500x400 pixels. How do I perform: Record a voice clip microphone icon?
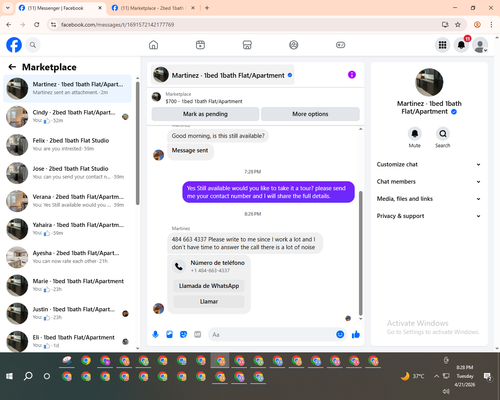(155, 334)
